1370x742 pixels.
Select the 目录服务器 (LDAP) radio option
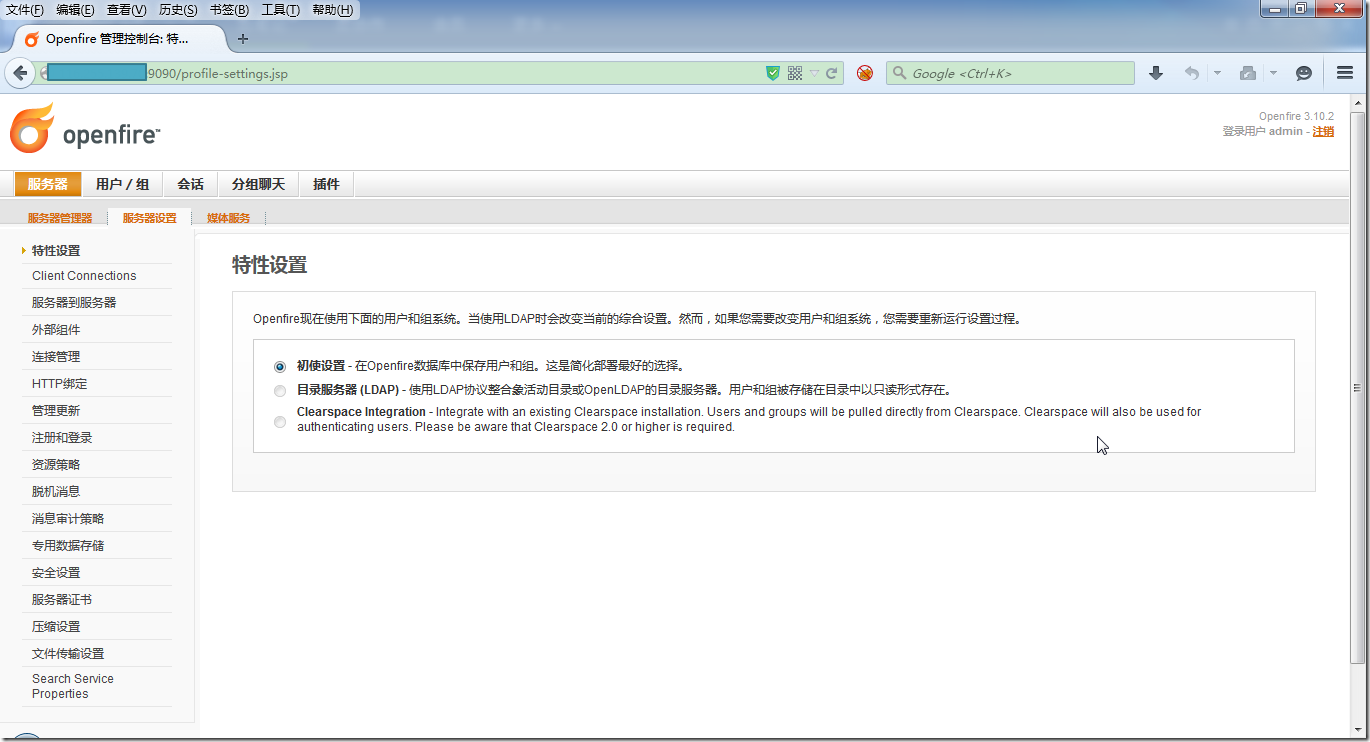tap(280, 391)
